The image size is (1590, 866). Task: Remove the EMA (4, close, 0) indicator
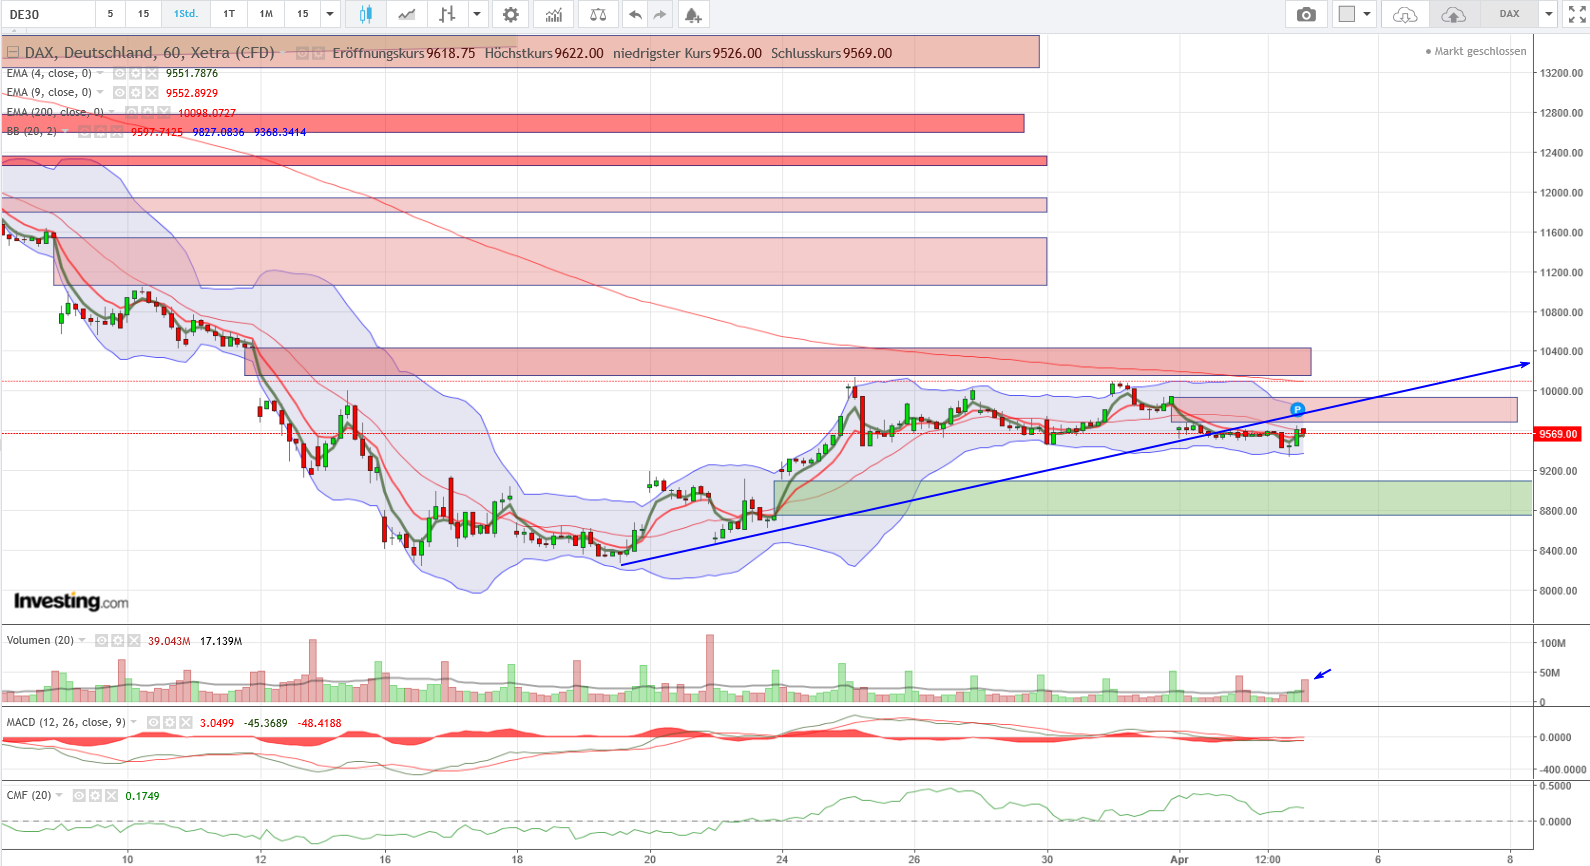(152, 73)
